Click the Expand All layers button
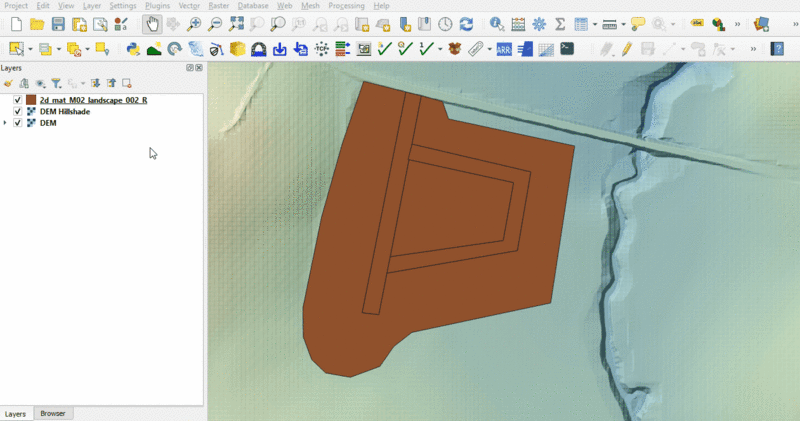The image size is (800, 421). pyautogui.click(x=95, y=84)
